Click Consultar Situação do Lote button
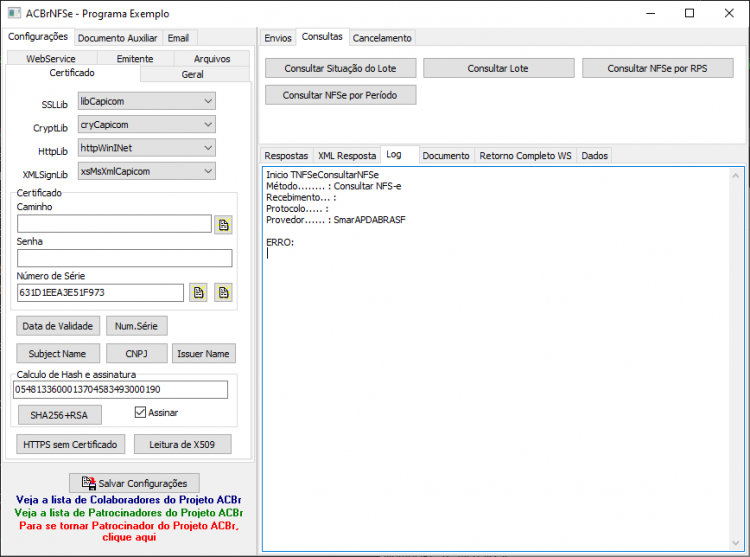The image size is (750, 557). 341,68
